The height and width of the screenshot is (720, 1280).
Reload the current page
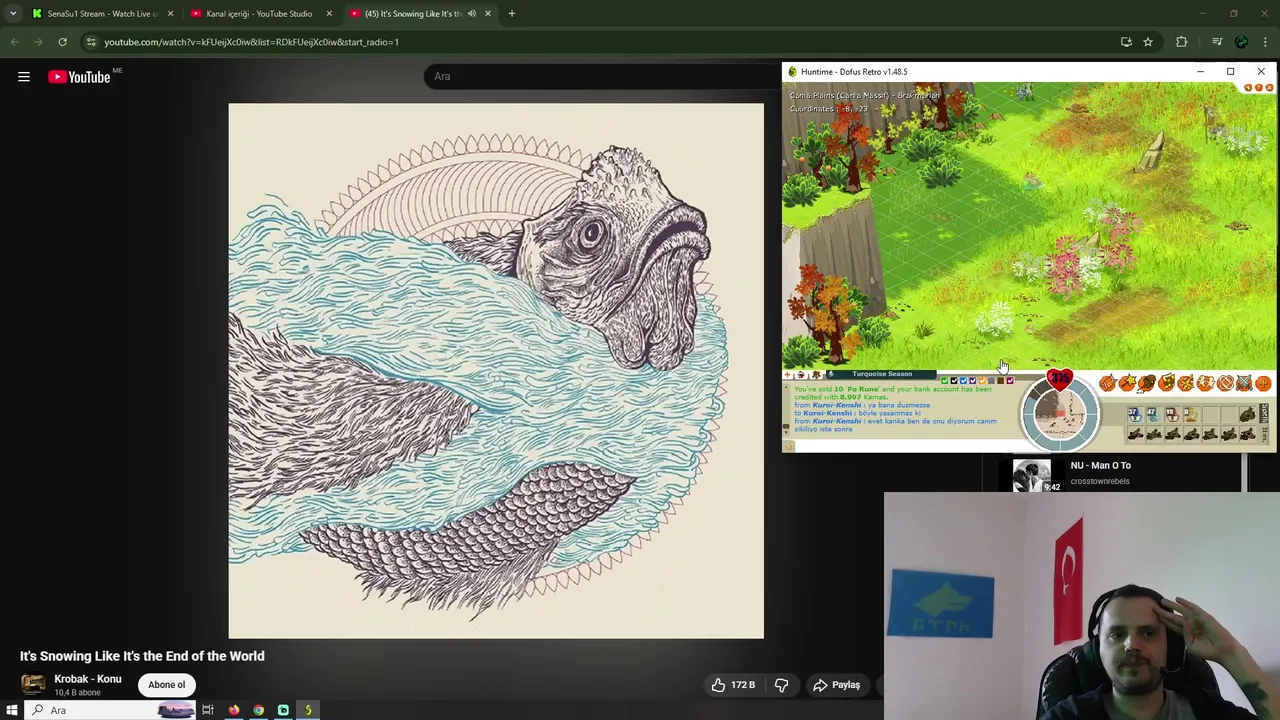(62, 42)
